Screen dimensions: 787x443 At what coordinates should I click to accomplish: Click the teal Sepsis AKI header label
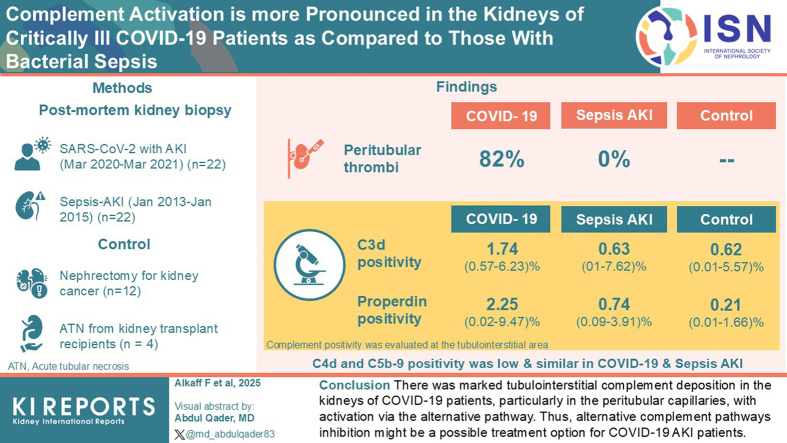point(614,219)
